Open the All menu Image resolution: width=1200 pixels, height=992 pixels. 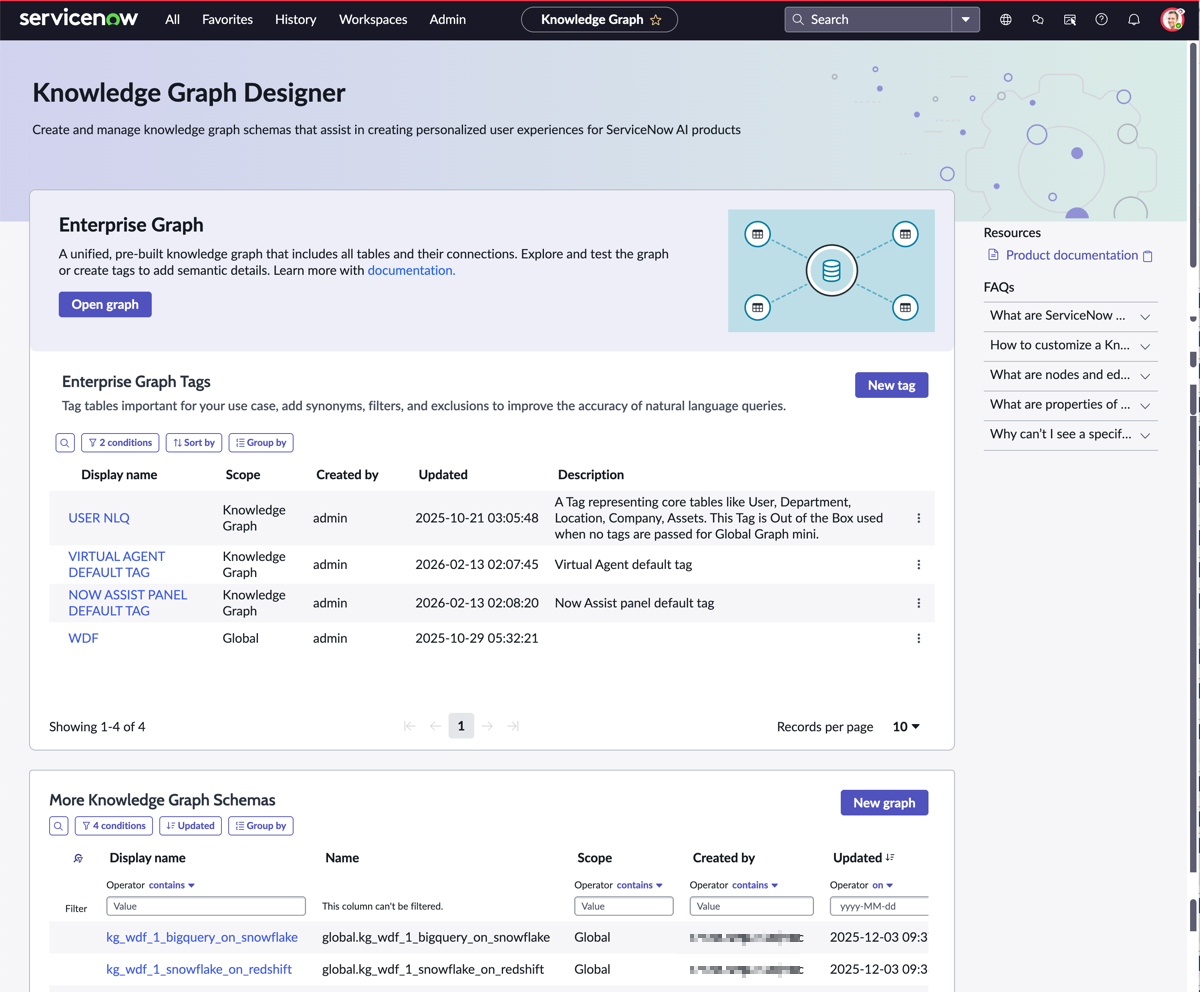pyautogui.click(x=172, y=20)
